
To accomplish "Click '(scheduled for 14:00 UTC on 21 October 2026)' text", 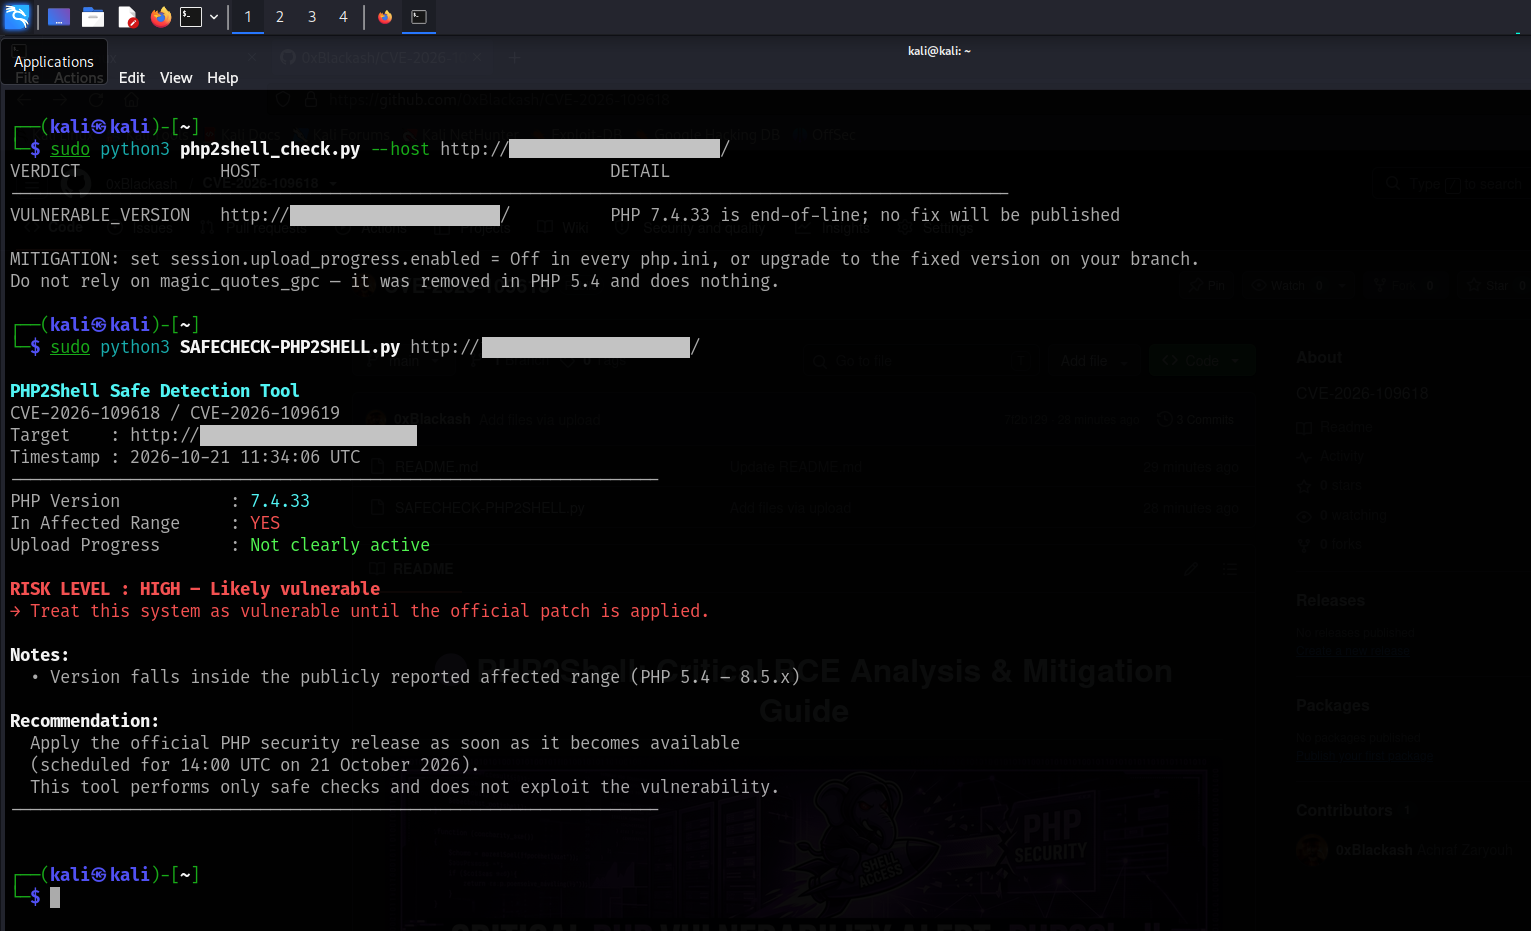I will (255, 765).
